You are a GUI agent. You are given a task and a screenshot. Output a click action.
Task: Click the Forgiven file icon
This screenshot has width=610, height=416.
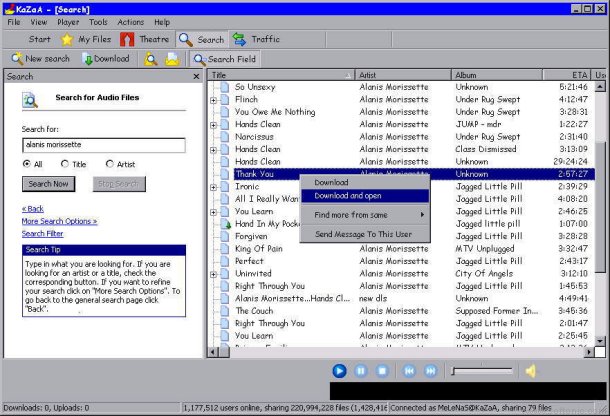pos(224,237)
